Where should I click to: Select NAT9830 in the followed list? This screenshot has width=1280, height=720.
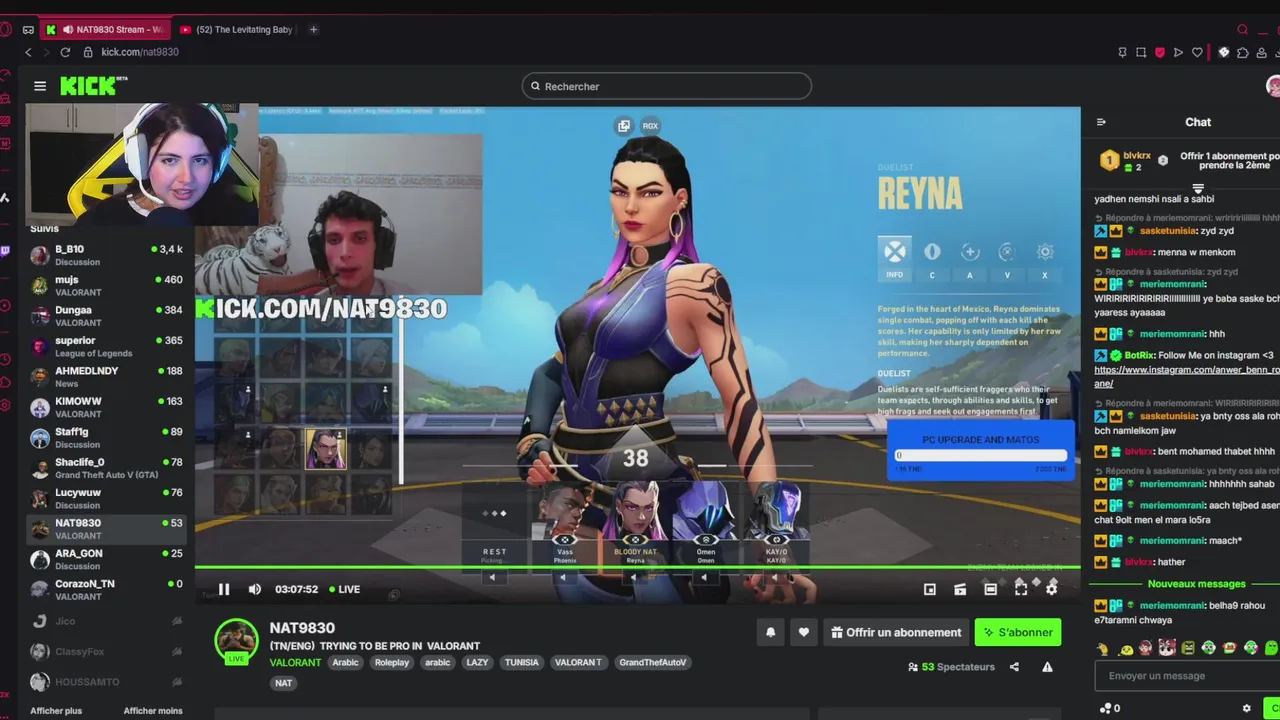[106, 529]
